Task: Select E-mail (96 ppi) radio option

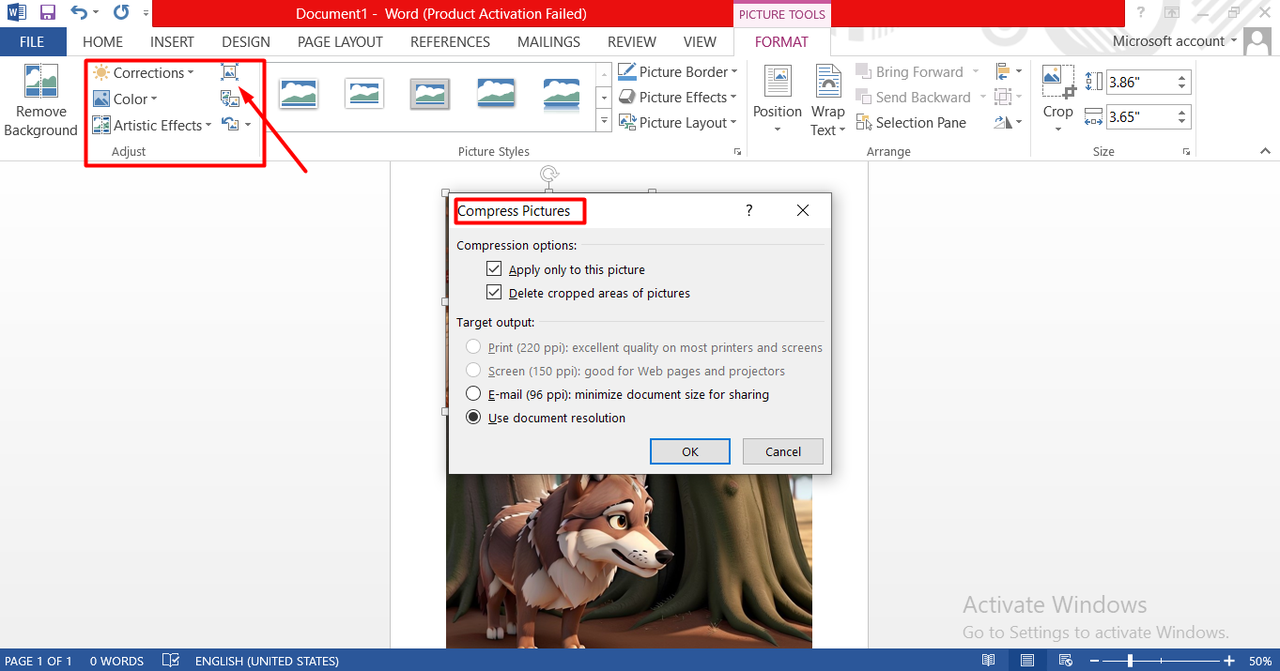Action: click(x=474, y=394)
